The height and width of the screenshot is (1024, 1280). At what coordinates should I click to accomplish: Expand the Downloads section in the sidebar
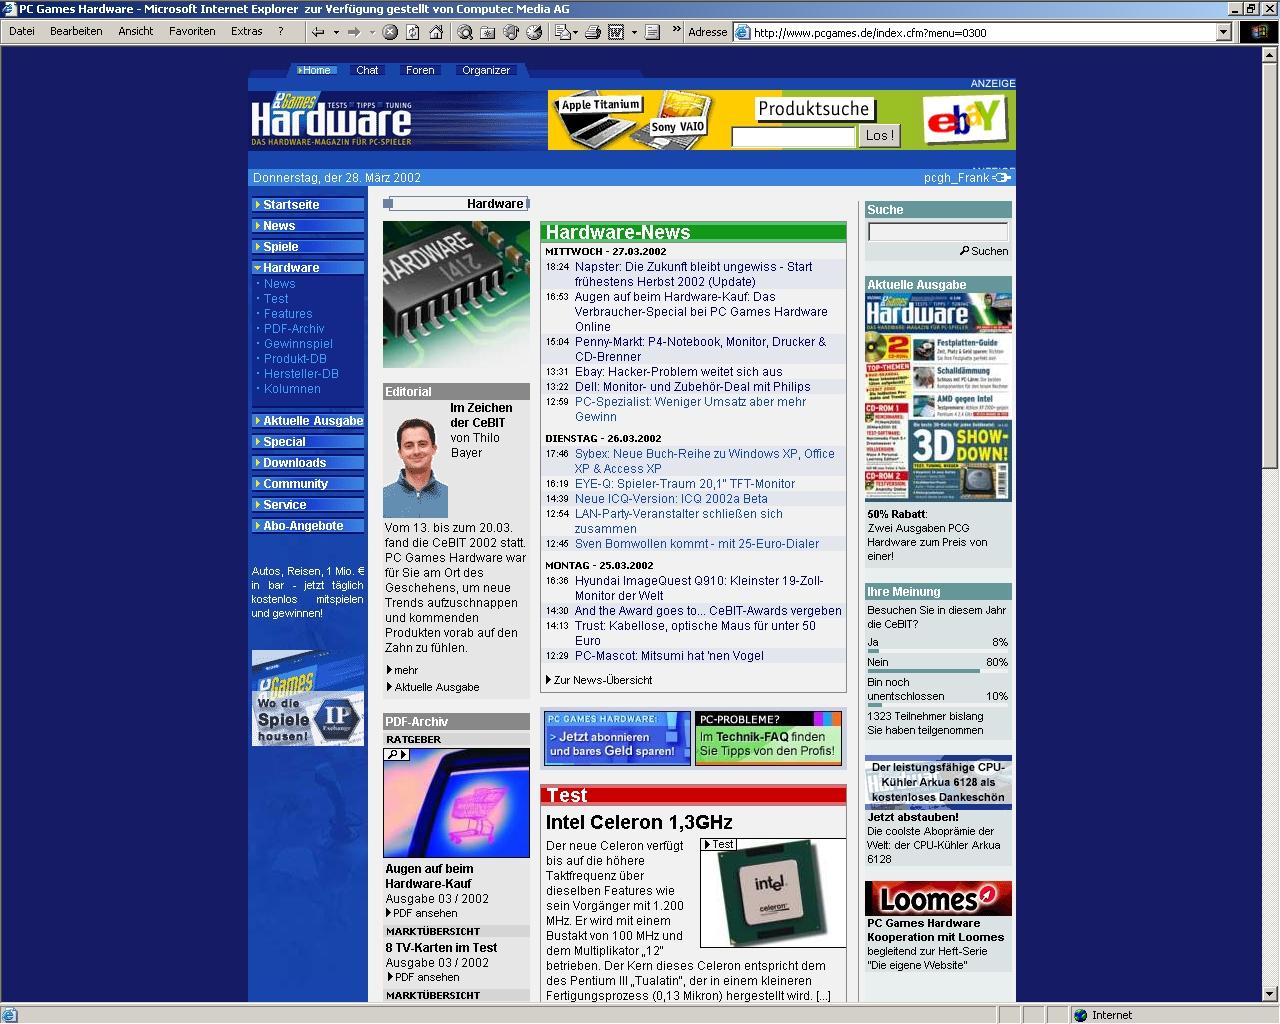pos(257,462)
